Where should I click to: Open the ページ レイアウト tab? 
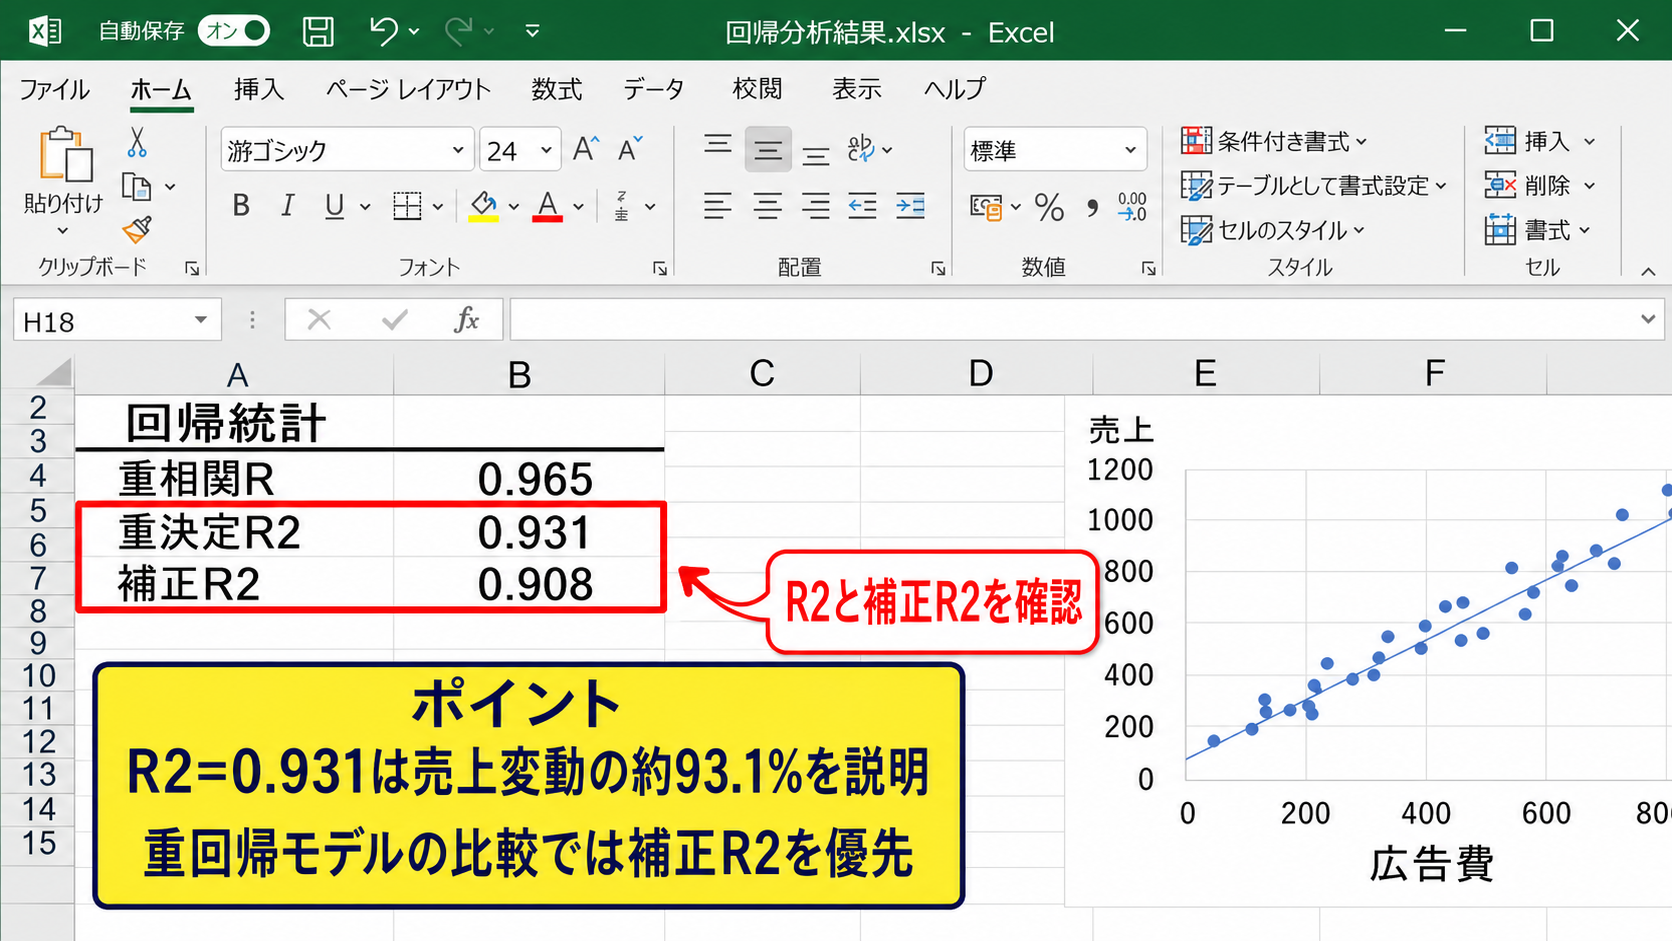(408, 89)
